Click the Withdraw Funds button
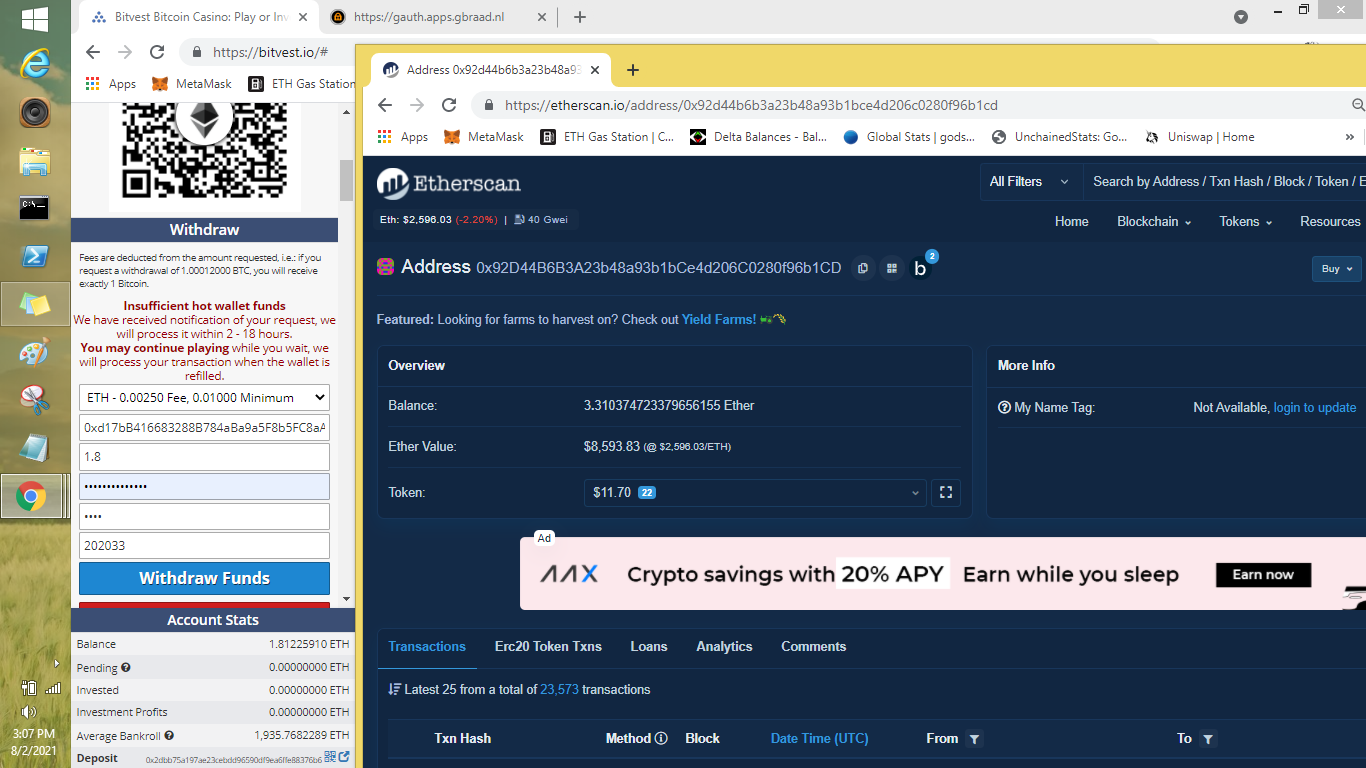 (x=204, y=578)
